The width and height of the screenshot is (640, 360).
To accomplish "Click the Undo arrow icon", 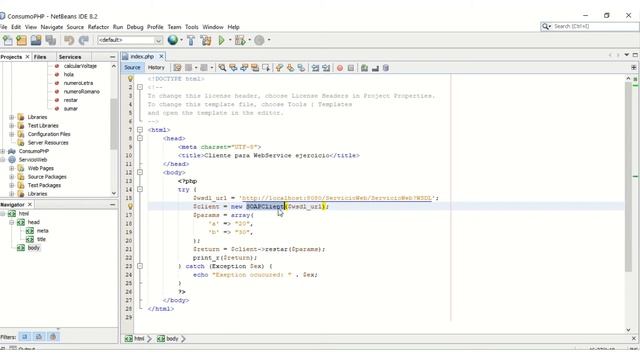I will 69,40.
